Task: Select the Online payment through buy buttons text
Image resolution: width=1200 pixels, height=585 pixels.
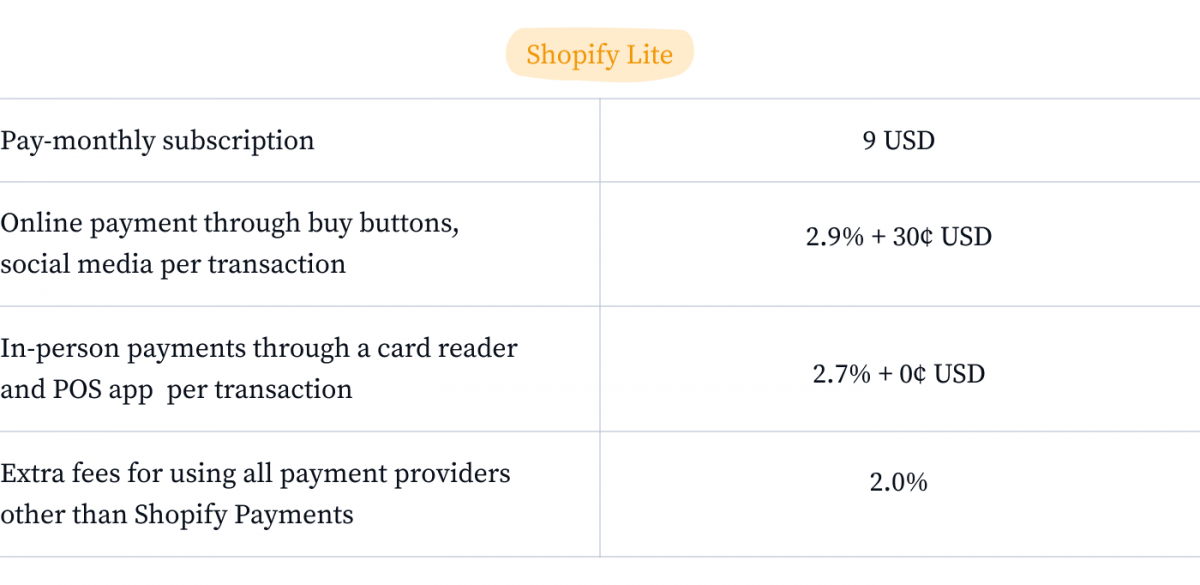Action: pyautogui.click(x=230, y=224)
